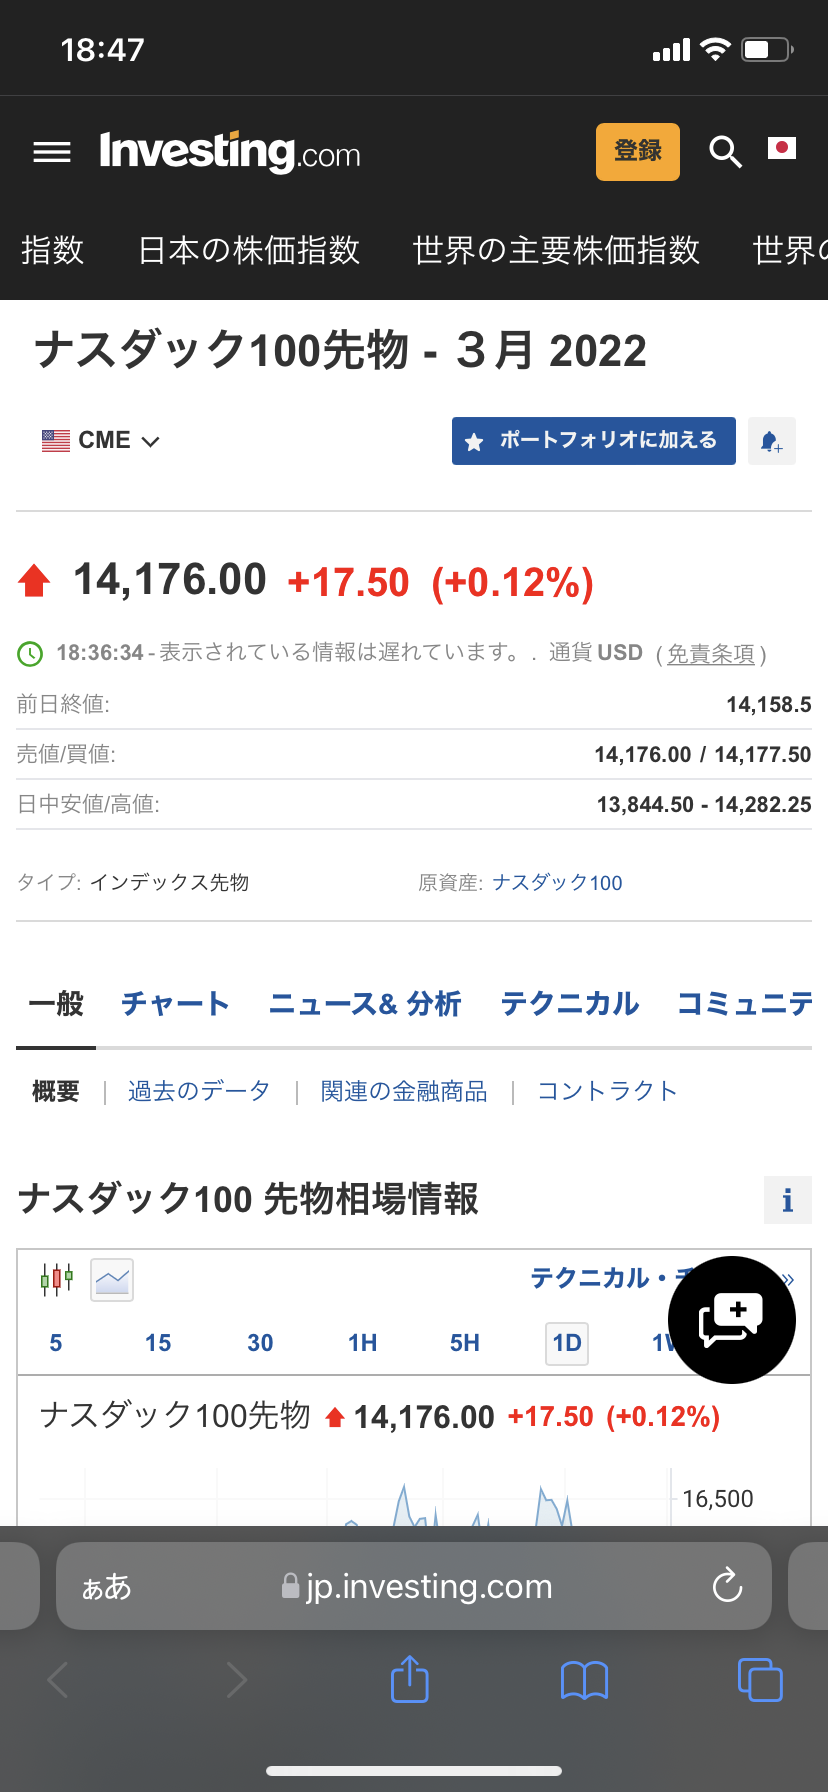
Task: Open the 日本の株価指数 menu item
Action: click(248, 250)
